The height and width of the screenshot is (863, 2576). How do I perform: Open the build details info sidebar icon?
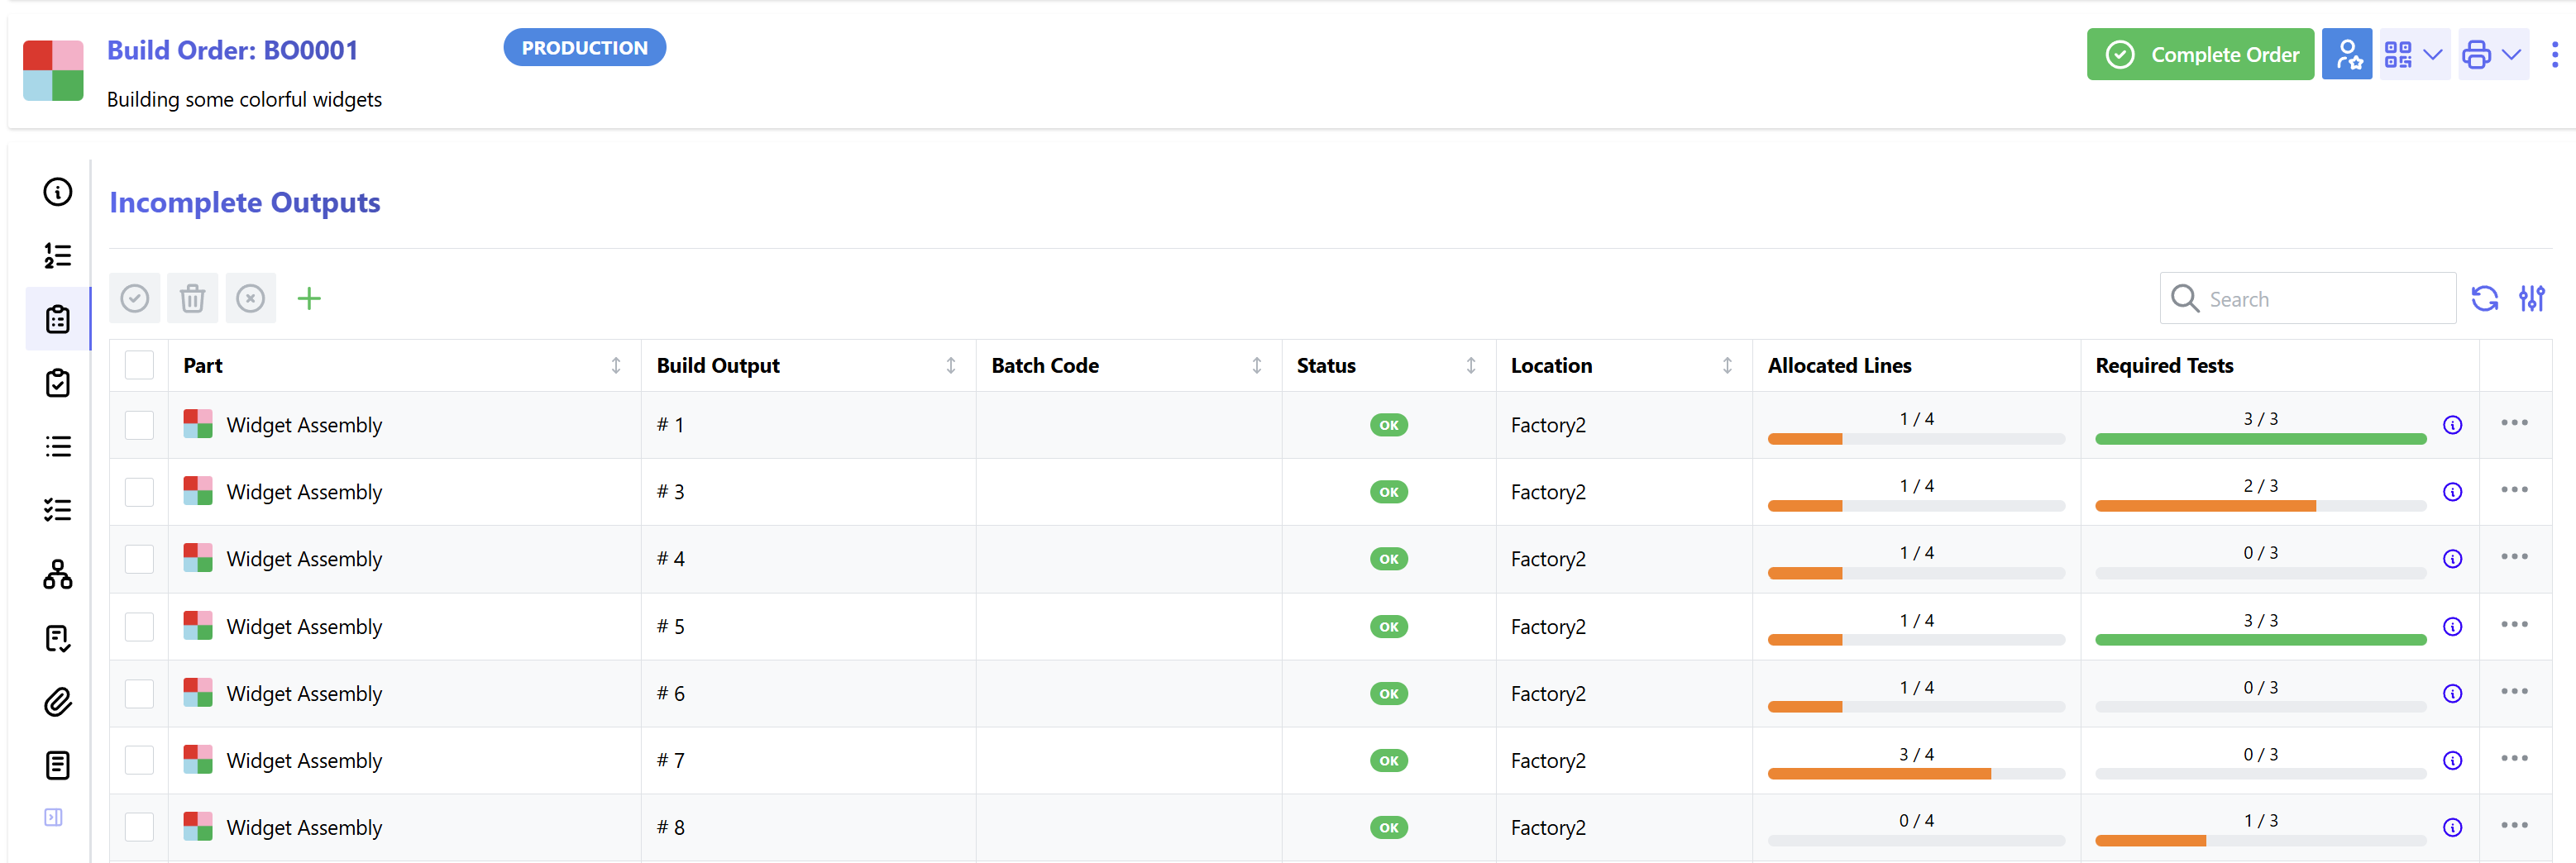58,192
